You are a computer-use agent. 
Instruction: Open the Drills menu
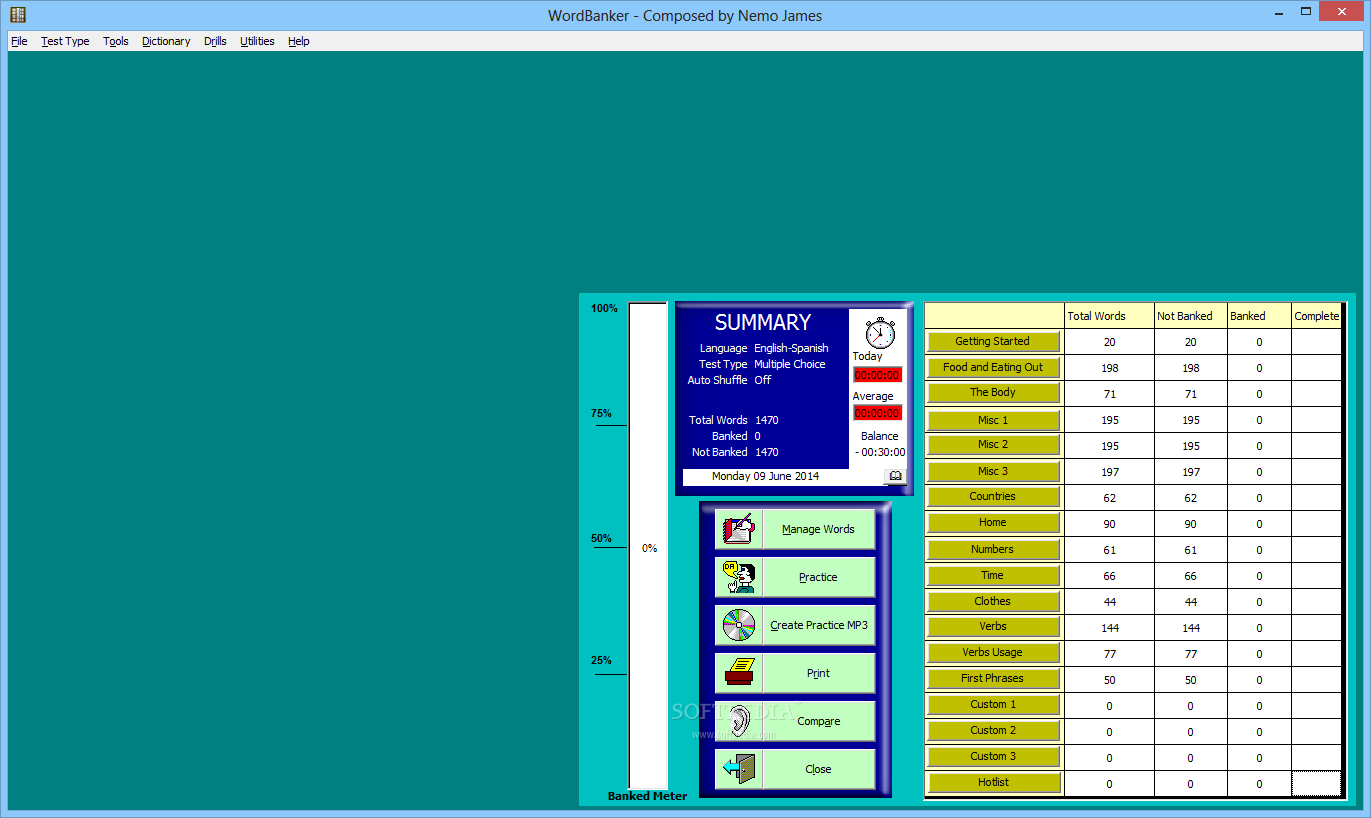(x=215, y=41)
